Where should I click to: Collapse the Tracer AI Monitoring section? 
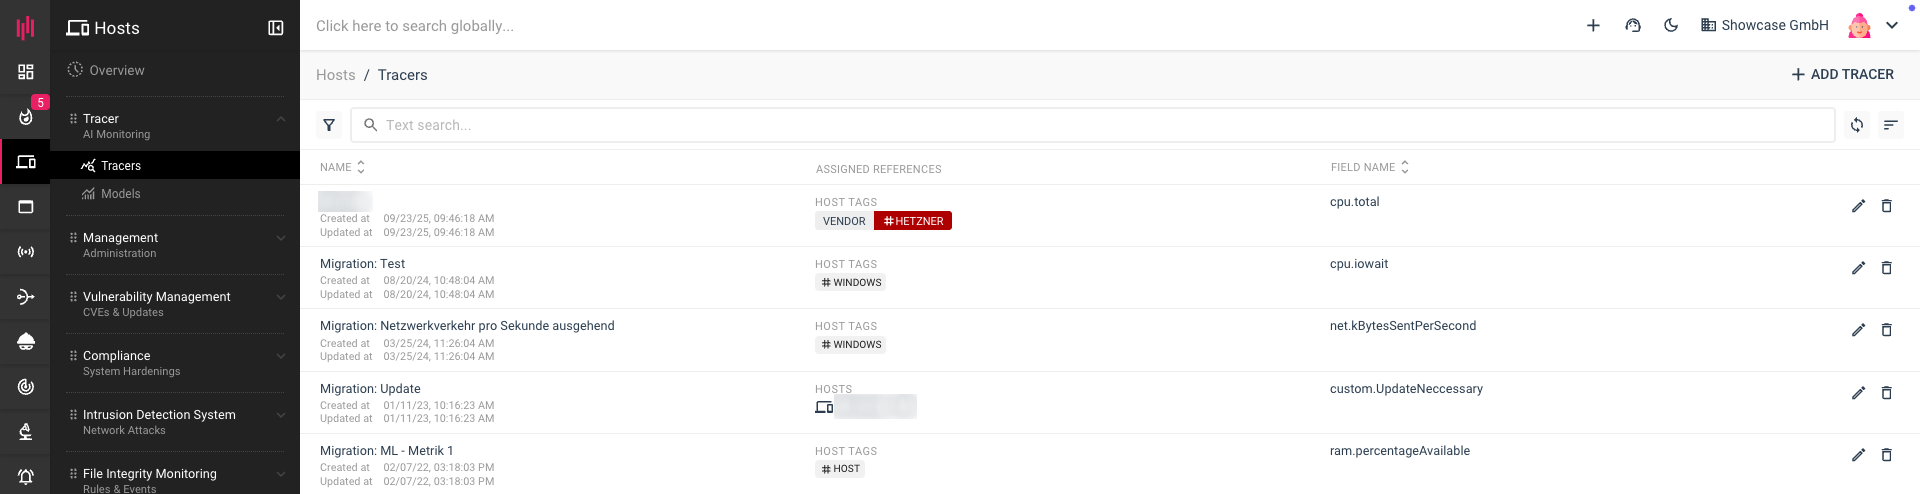[x=280, y=119]
